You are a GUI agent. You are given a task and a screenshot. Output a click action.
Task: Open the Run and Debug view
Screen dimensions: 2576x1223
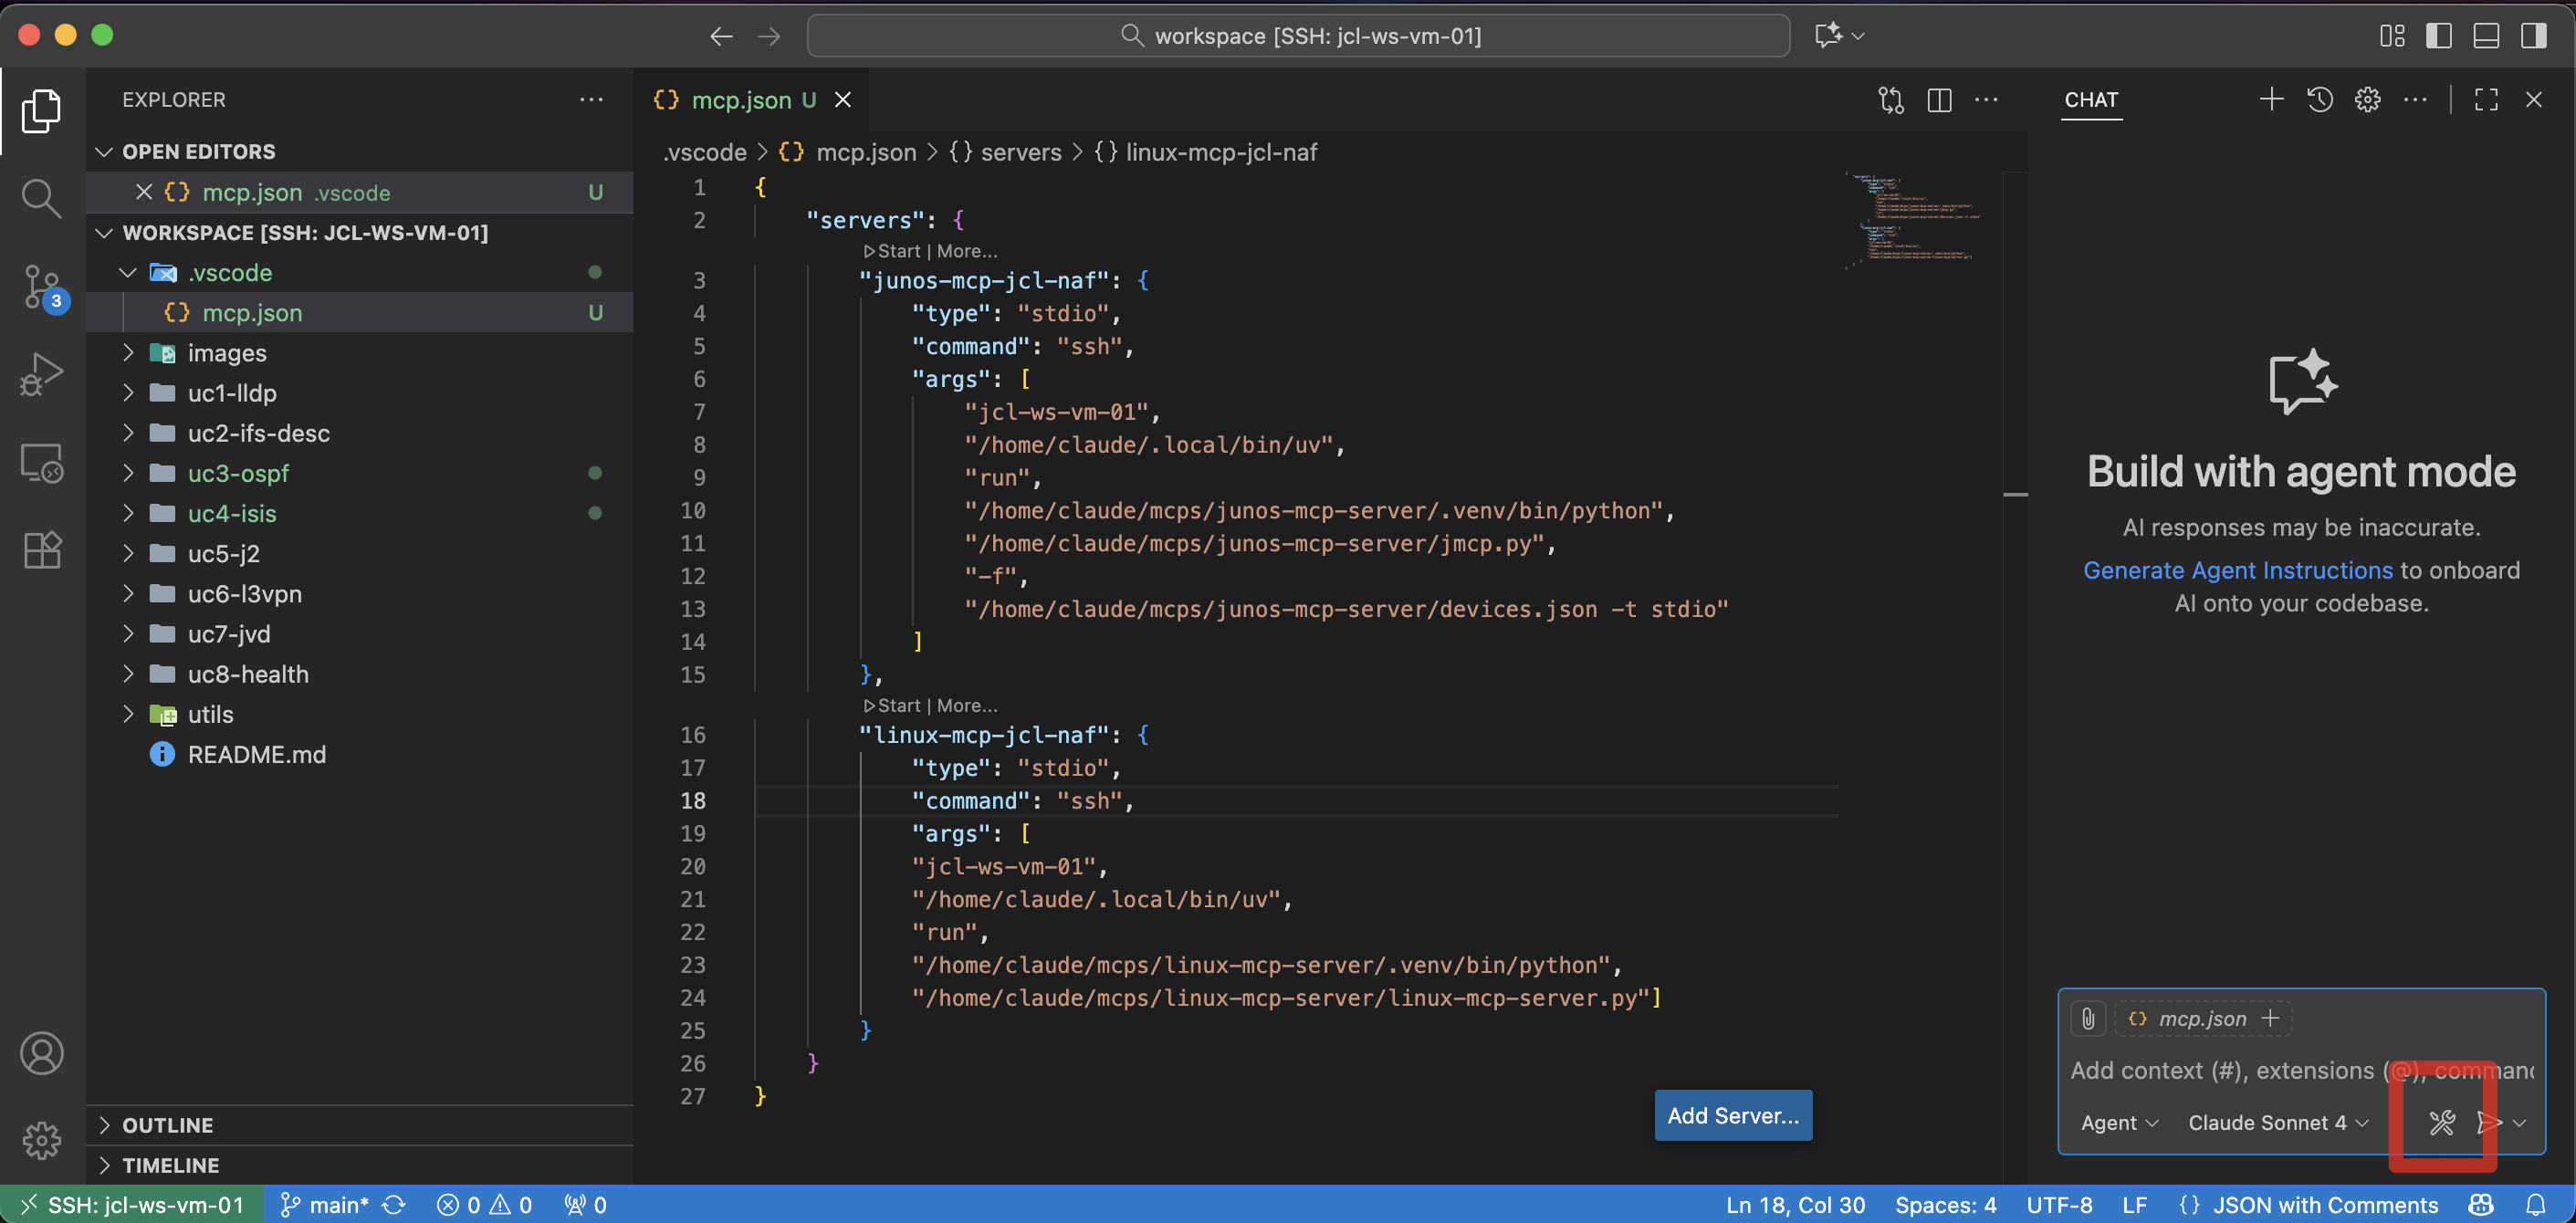click(x=41, y=374)
